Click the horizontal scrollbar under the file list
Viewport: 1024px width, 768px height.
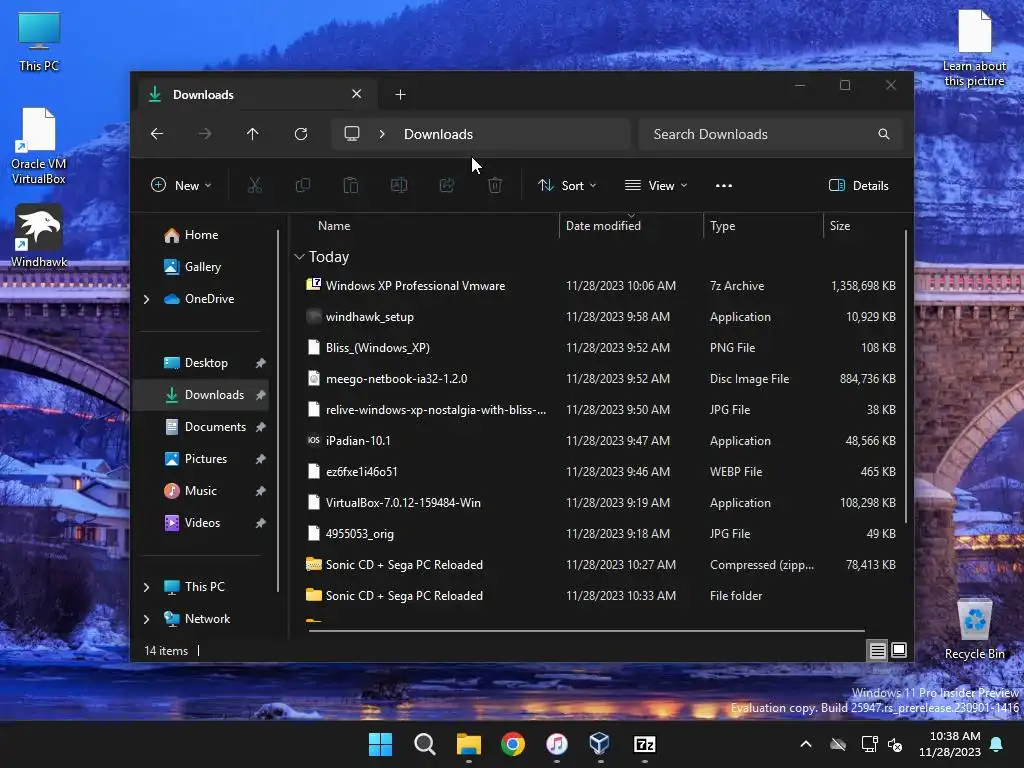[x=586, y=631]
